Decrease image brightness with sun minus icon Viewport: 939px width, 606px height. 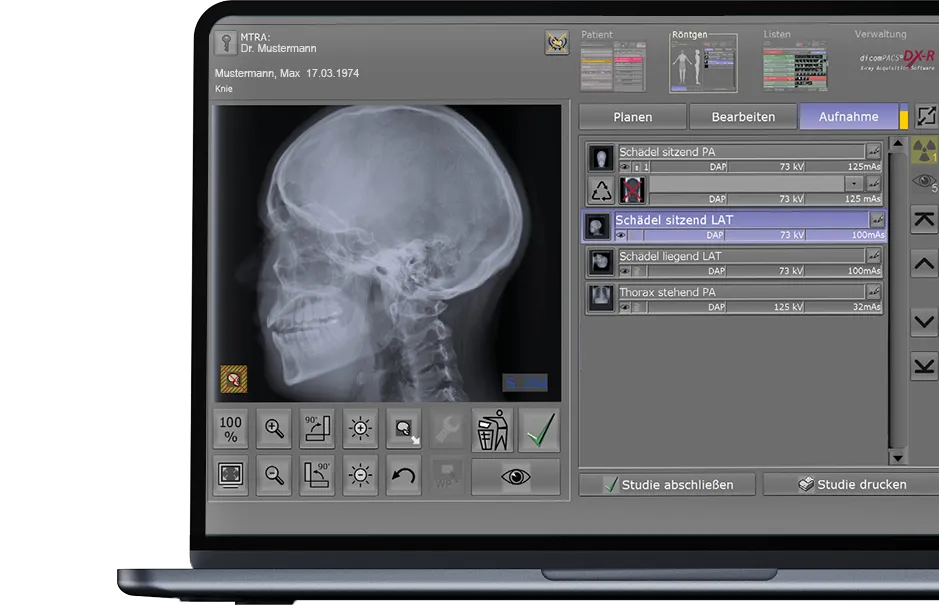coord(360,475)
